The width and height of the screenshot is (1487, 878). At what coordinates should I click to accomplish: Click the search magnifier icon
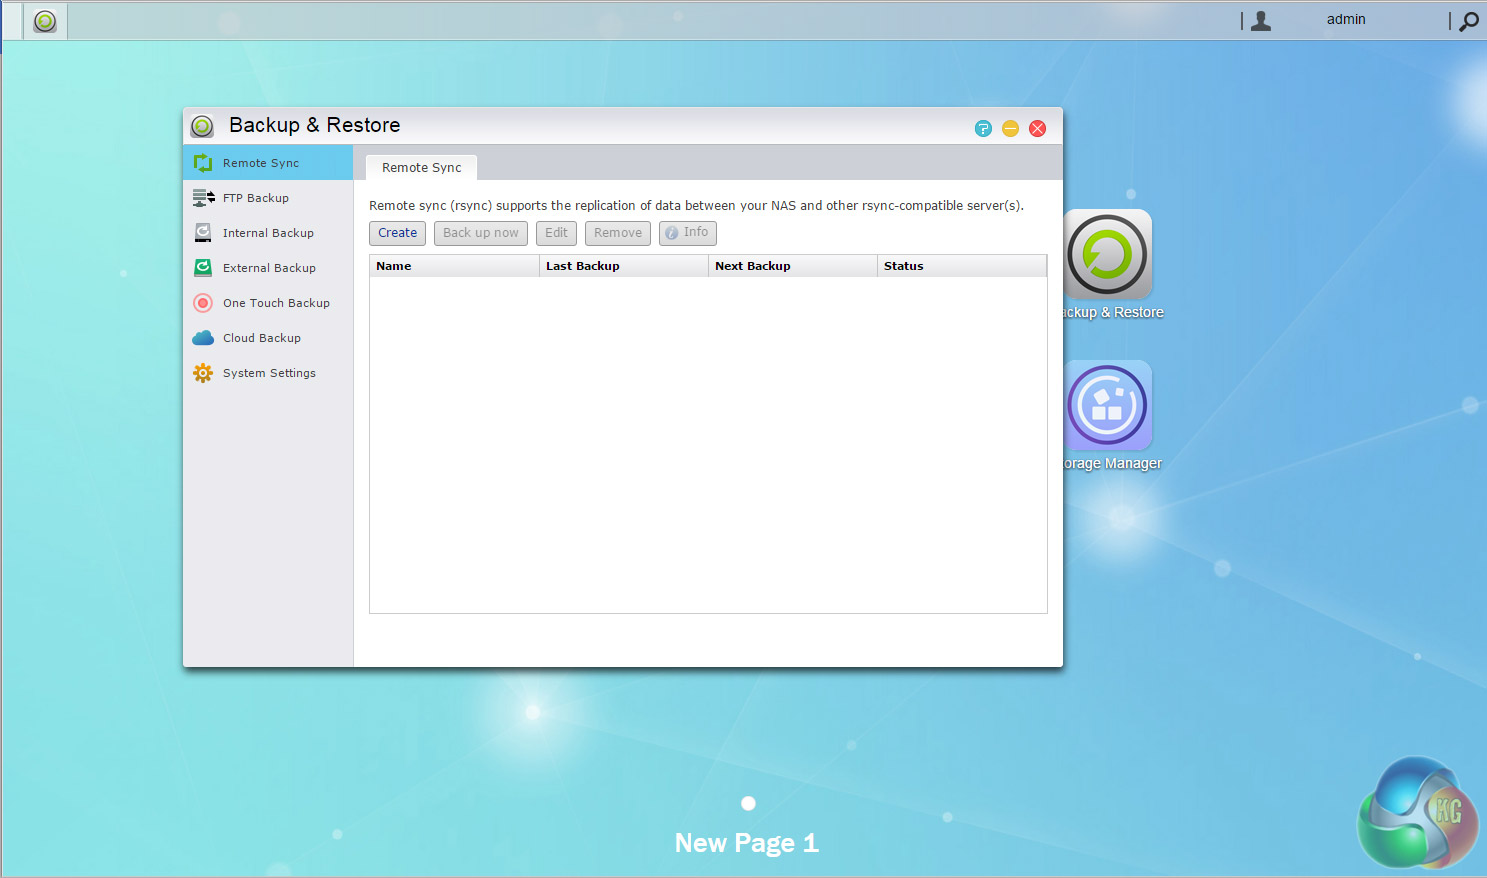coord(1468,21)
